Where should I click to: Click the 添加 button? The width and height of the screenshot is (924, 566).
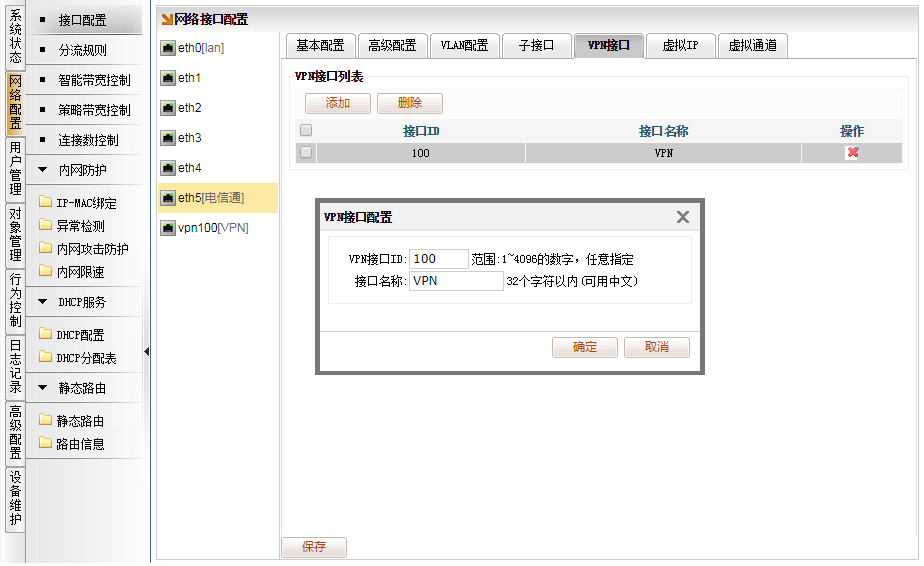point(338,103)
